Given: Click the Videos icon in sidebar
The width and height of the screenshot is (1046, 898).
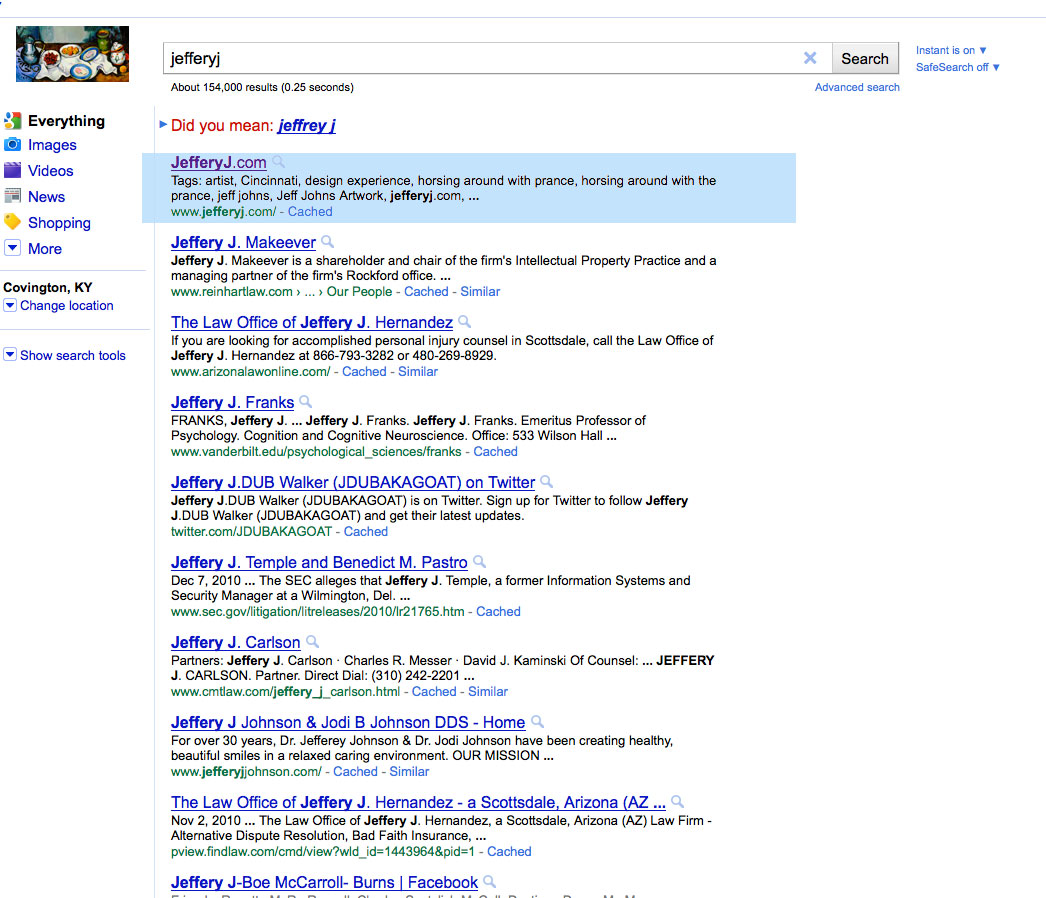Looking at the screenshot, I should pyautogui.click(x=12, y=171).
